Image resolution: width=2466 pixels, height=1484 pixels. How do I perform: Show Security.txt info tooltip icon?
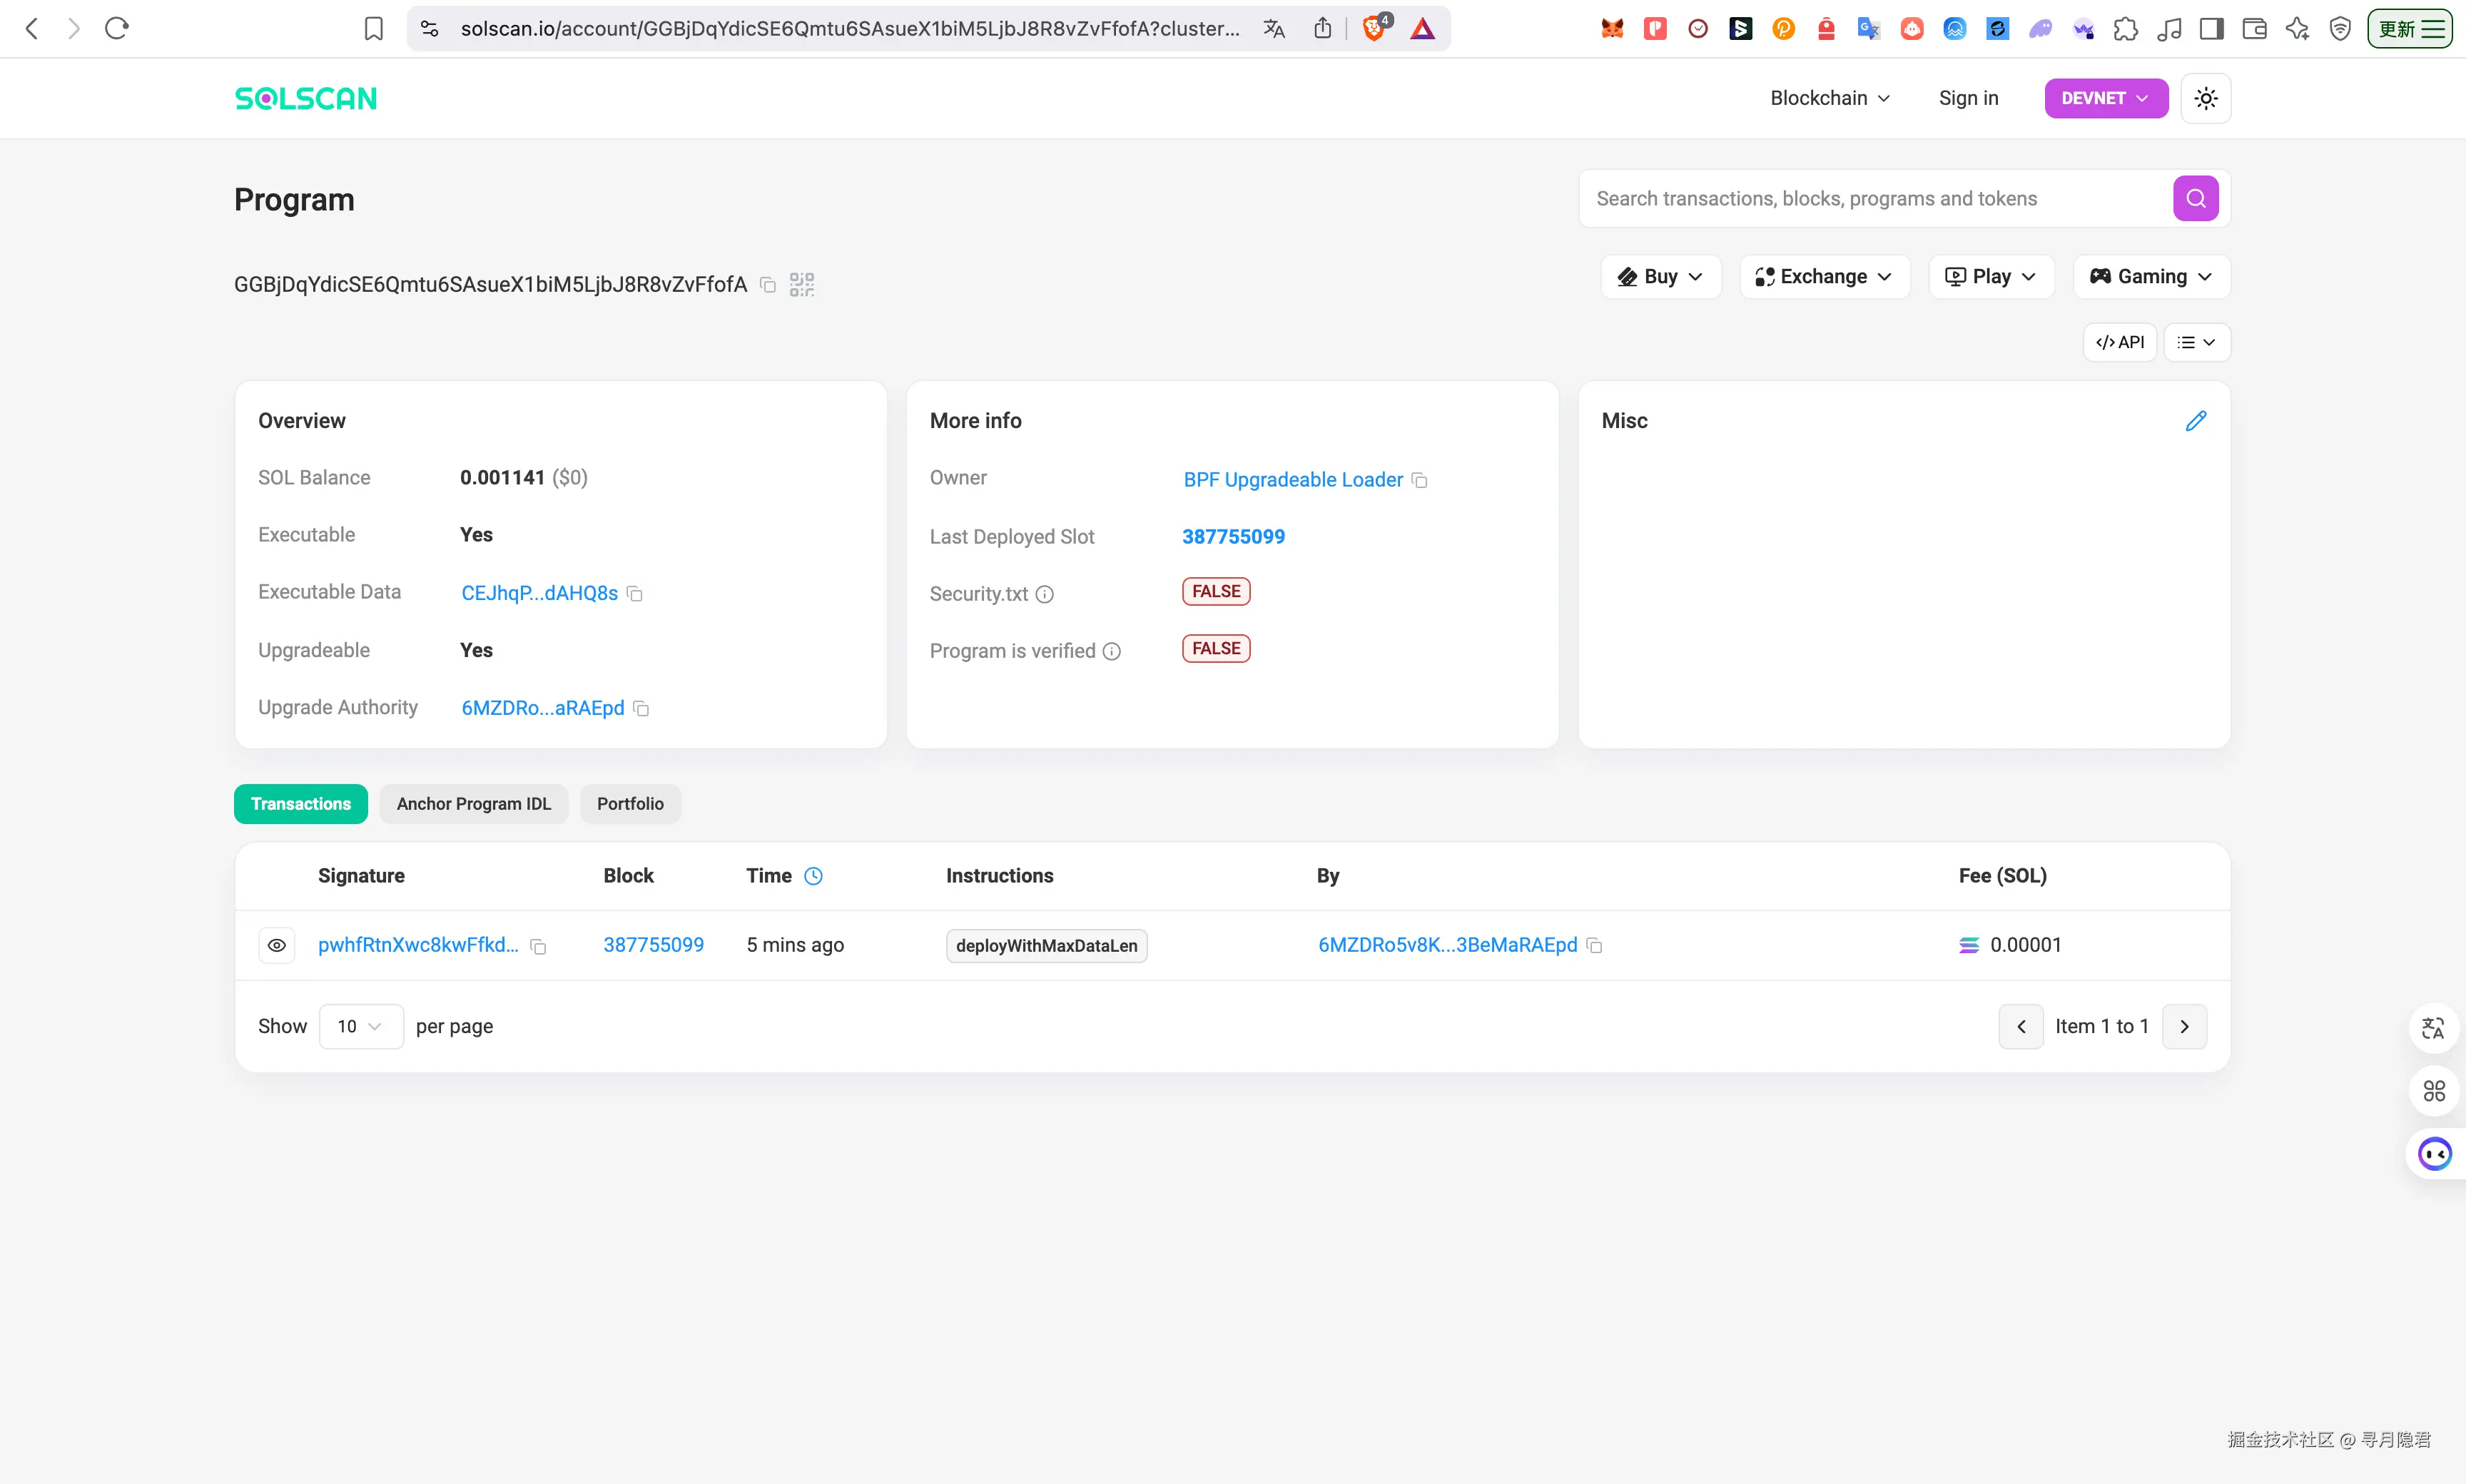[x=1045, y=595]
